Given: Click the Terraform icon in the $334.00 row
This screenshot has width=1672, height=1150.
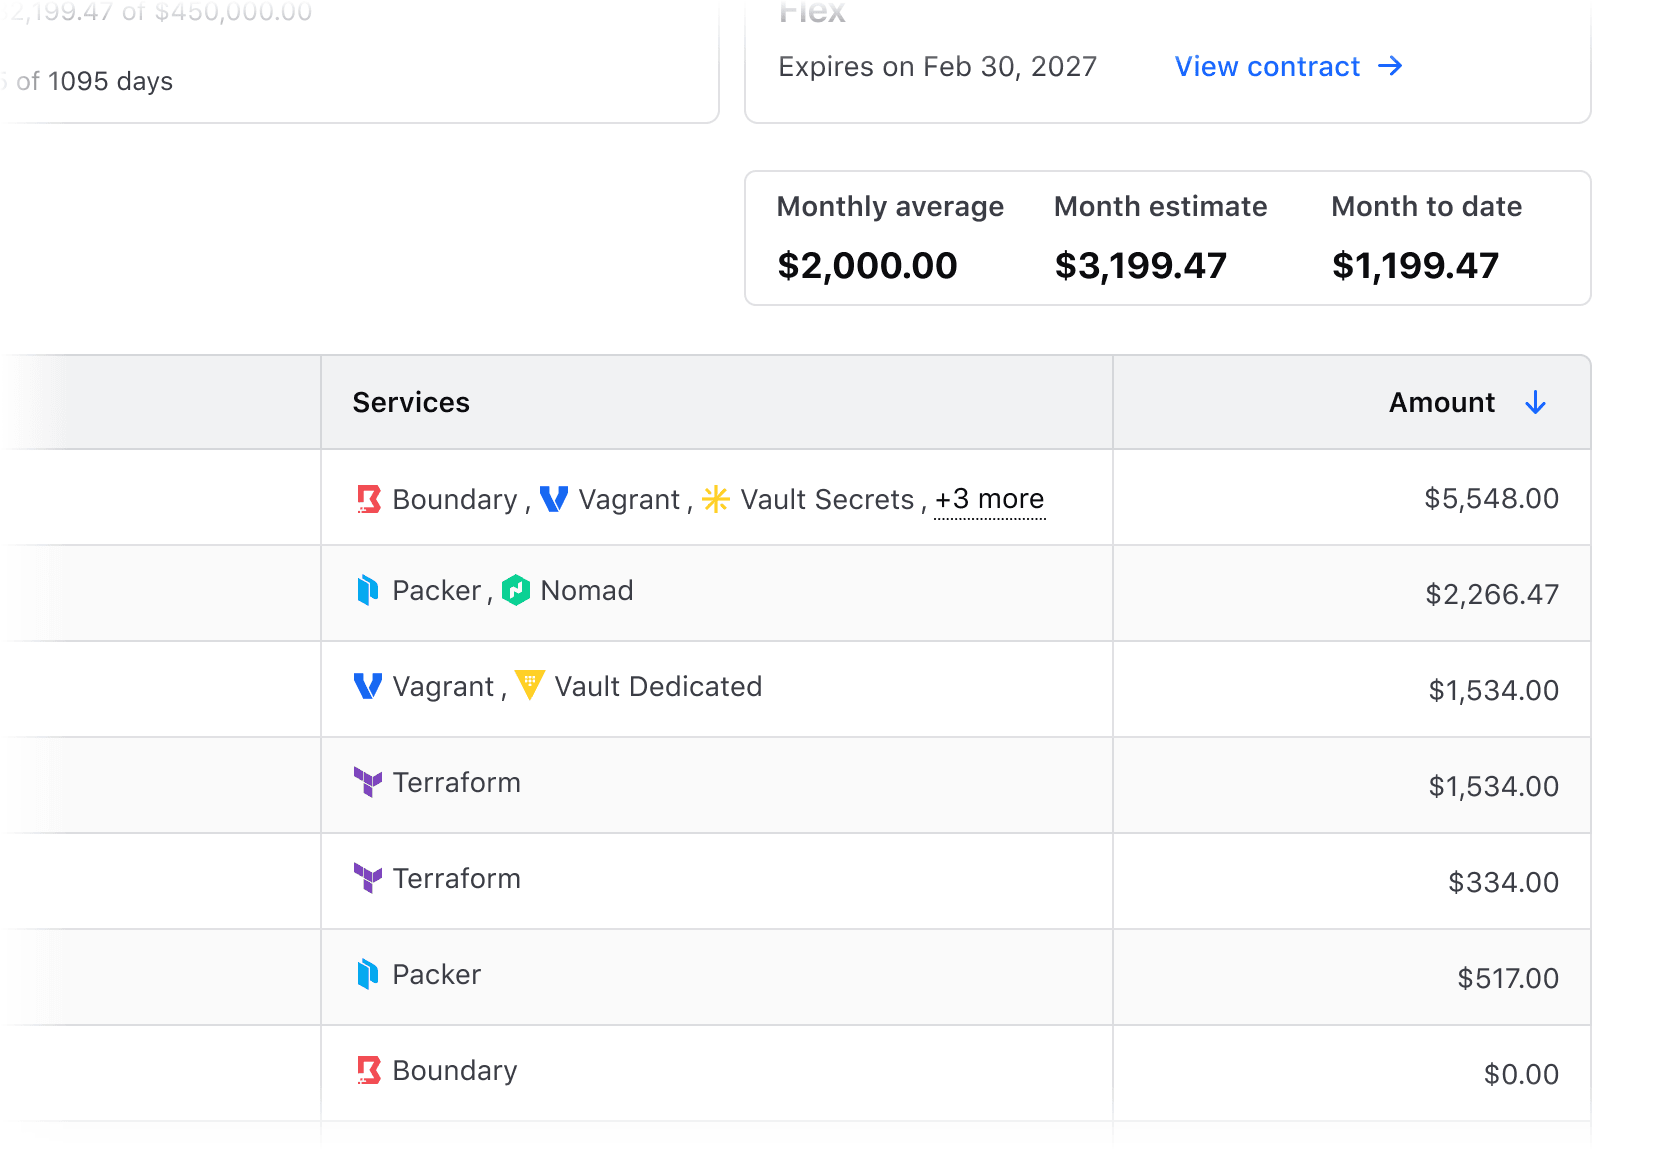Looking at the screenshot, I should [x=368, y=878].
